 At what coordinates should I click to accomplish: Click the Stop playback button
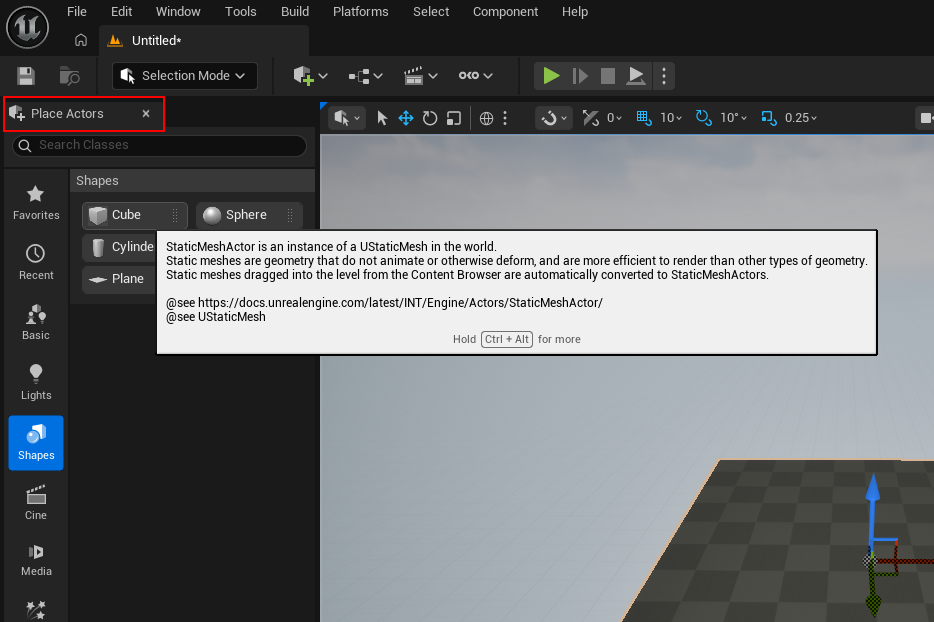(x=608, y=76)
